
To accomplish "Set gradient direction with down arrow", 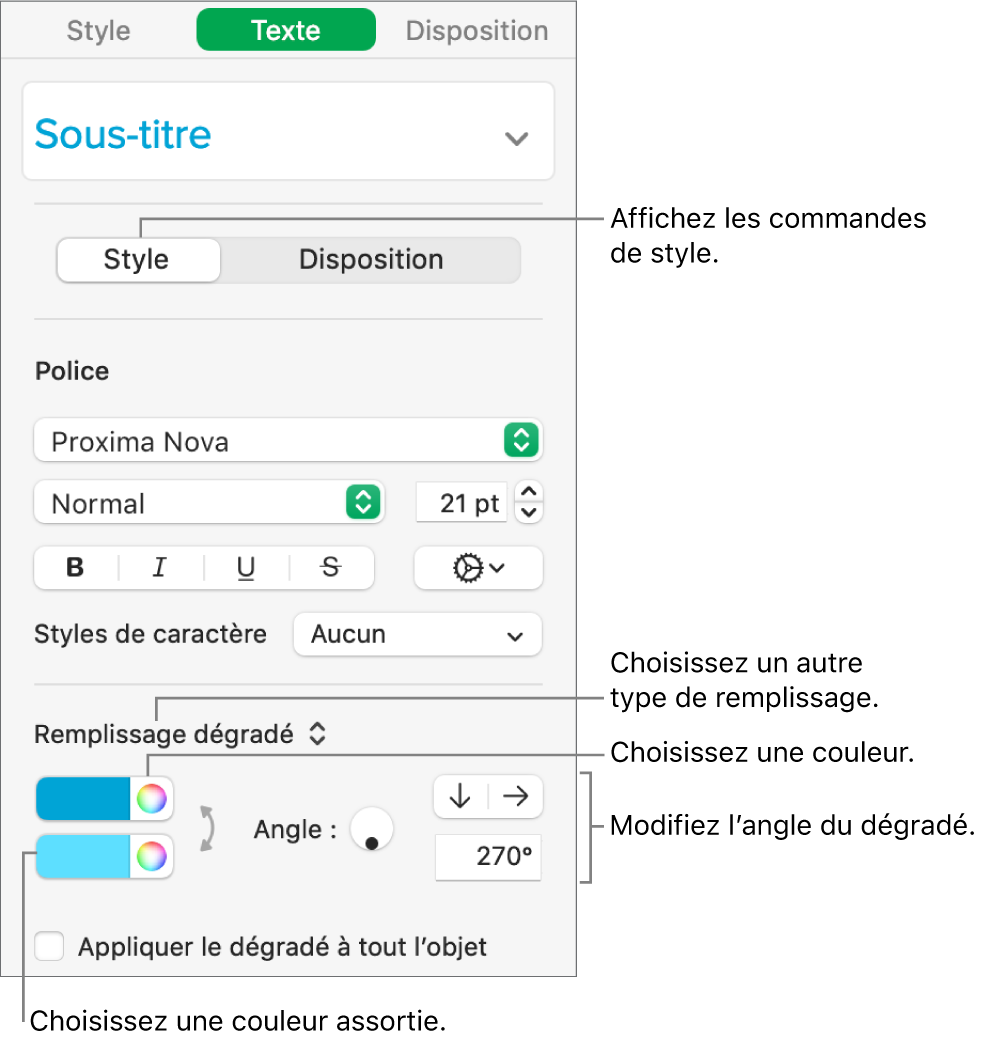I will 460,796.
